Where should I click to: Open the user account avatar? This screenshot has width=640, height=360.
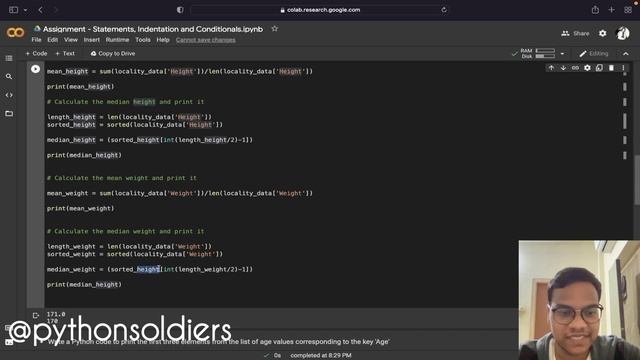point(622,33)
